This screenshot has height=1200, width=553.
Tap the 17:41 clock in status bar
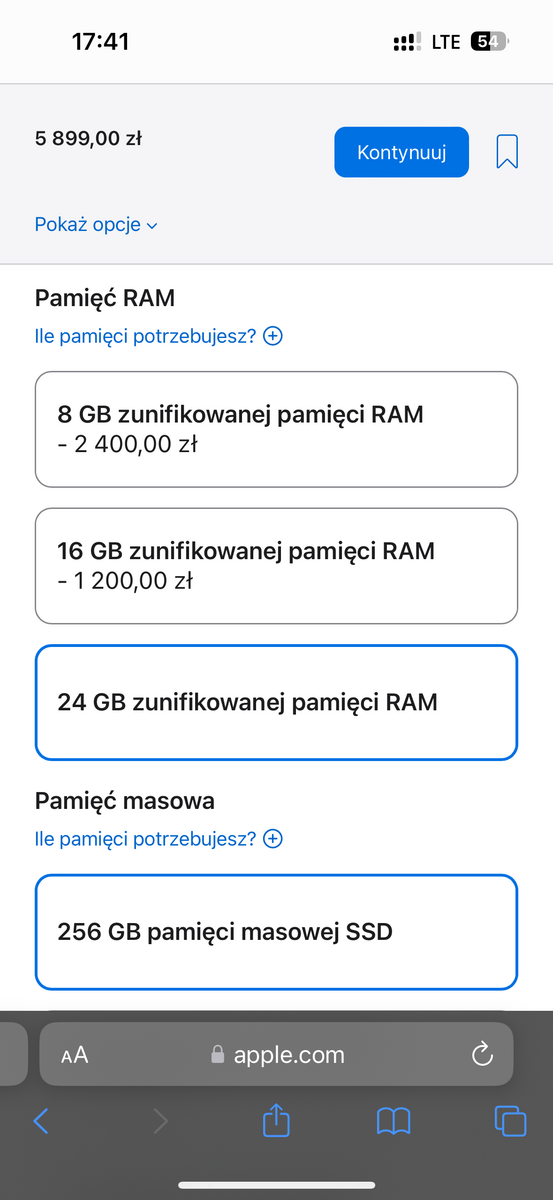[x=100, y=41]
